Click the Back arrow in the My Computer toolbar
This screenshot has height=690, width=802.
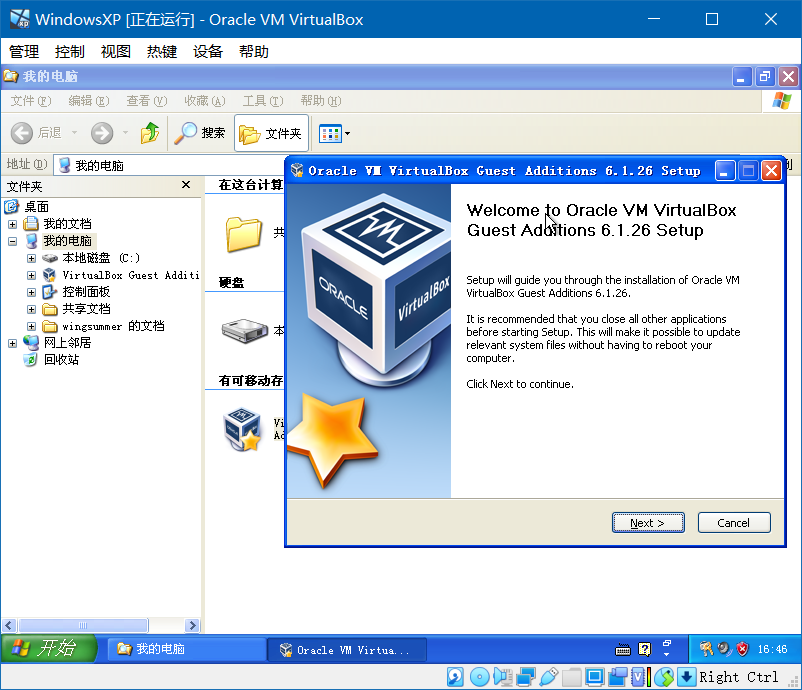tap(21, 133)
